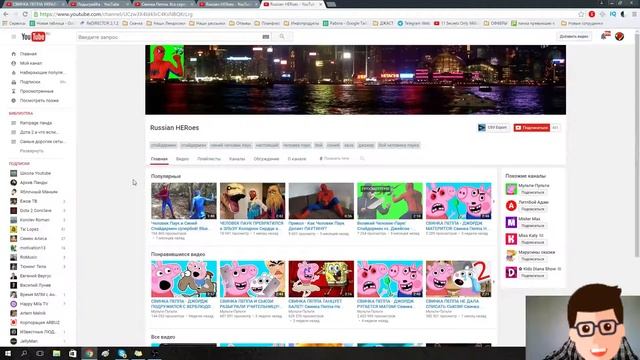The image size is (640, 360).
Task: Open the notifications bell icon
Action: [605, 36]
